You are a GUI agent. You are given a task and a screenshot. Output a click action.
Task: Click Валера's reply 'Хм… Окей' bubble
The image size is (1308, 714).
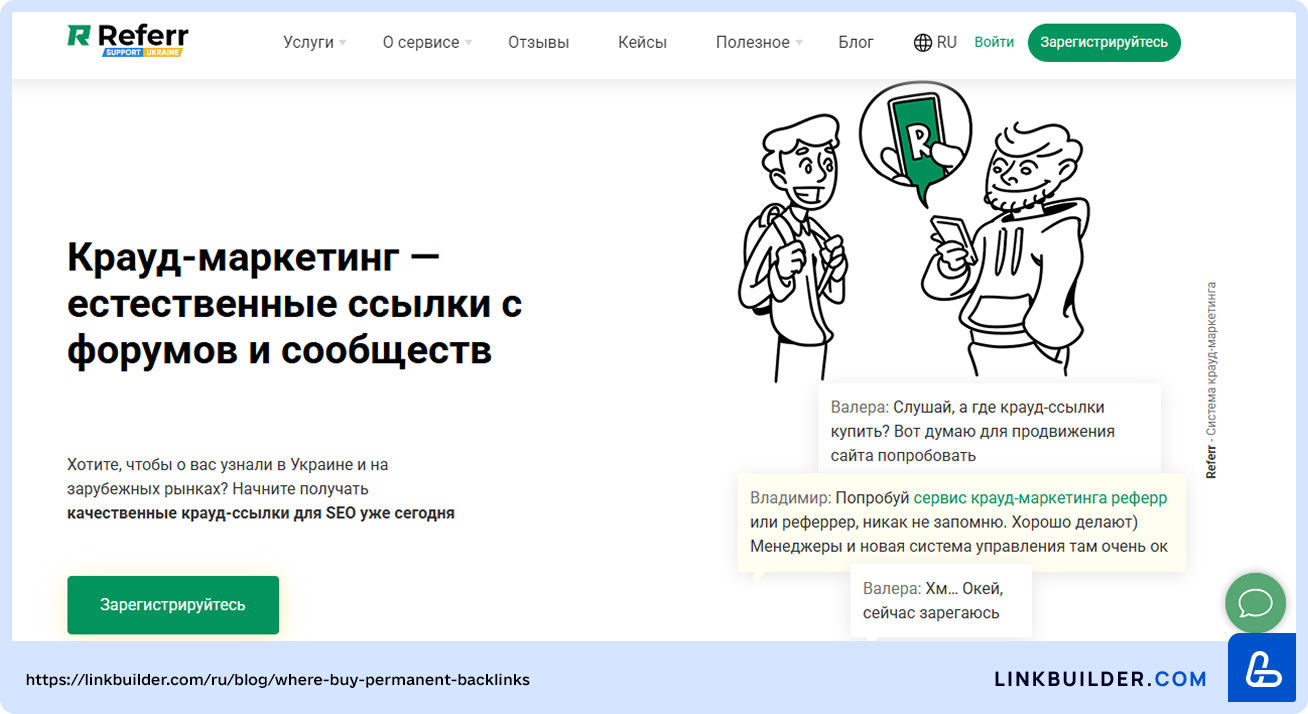(941, 600)
